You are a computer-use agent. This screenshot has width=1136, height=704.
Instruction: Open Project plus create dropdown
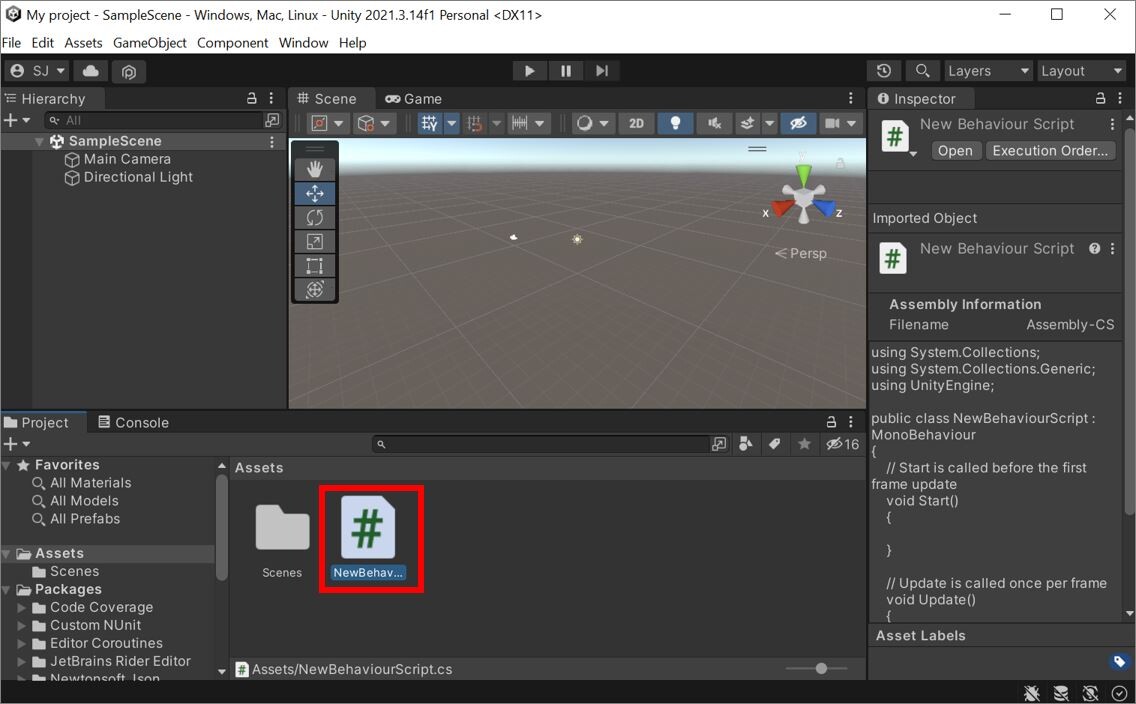[x=17, y=444]
